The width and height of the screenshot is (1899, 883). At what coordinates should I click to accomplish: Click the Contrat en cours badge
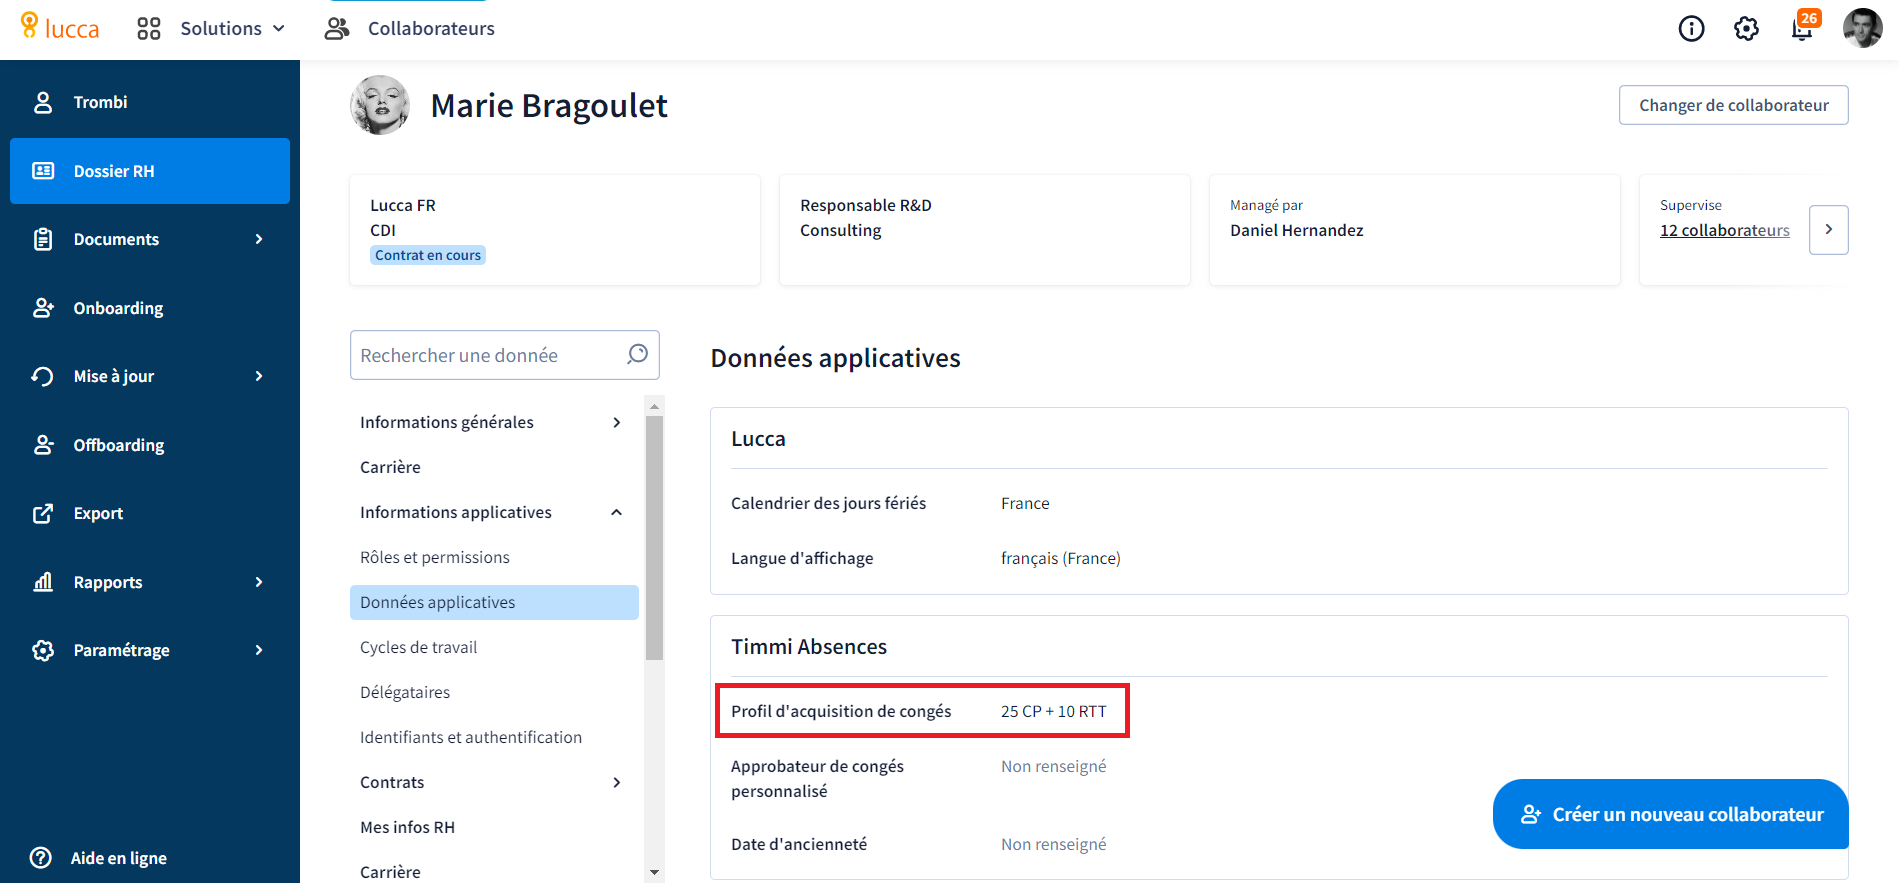tap(428, 255)
